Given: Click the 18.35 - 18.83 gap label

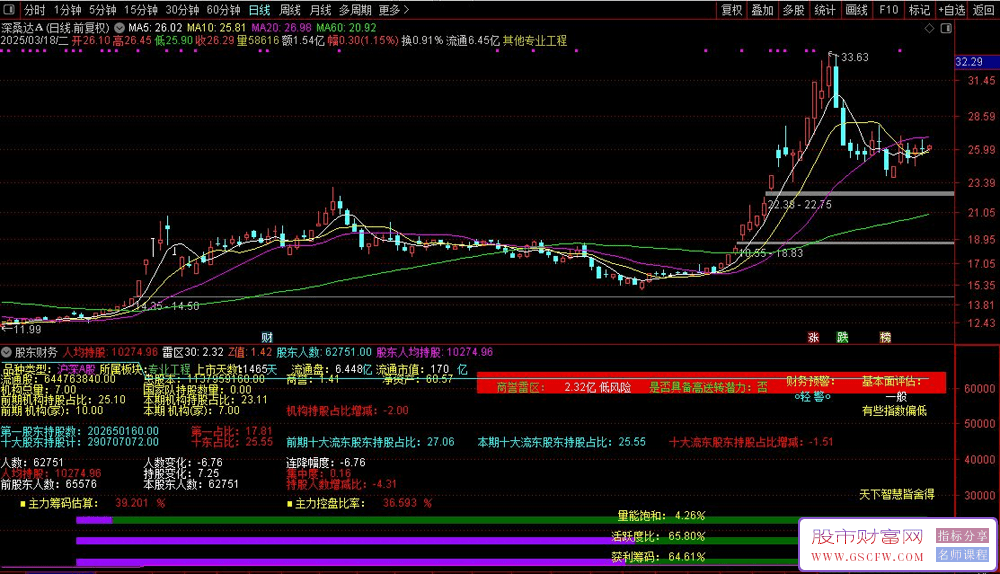Looking at the screenshot, I should pos(770,253).
